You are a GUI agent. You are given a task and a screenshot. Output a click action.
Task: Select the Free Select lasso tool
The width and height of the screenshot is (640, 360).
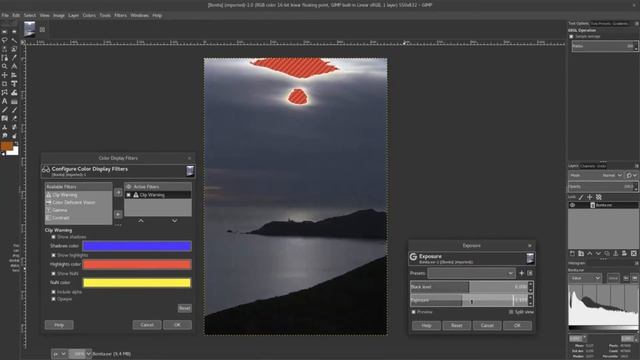point(4,40)
